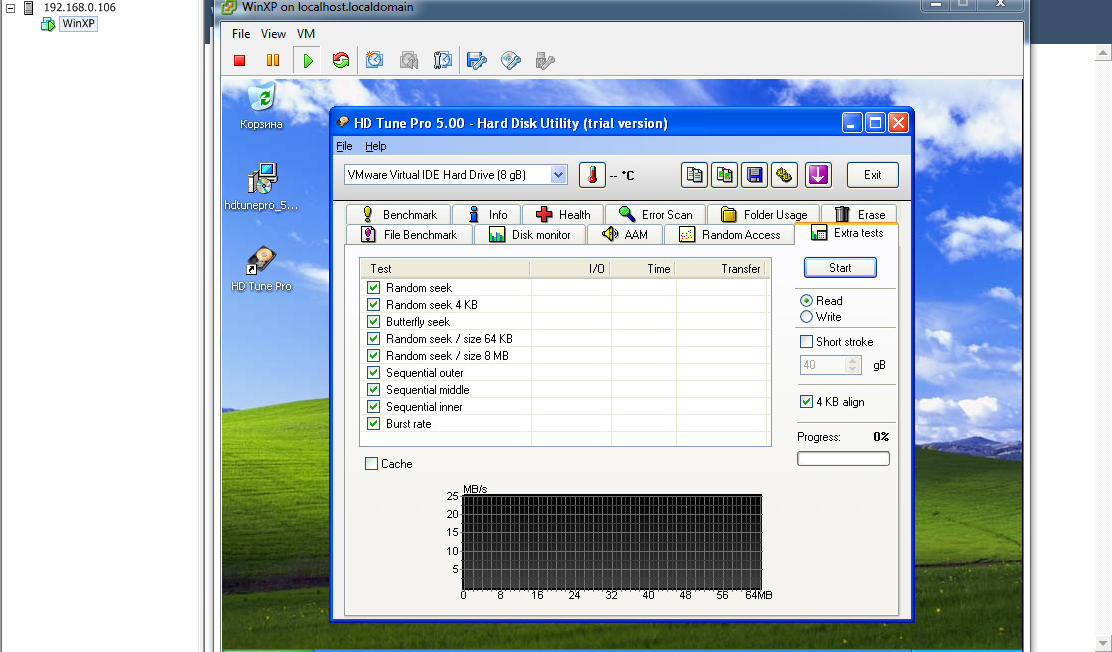Image resolution: width=1112 pixels, height=652 pixels.
Task: Stop the VM with red square button
Action: pyautogui.click(x=240, y=61)
